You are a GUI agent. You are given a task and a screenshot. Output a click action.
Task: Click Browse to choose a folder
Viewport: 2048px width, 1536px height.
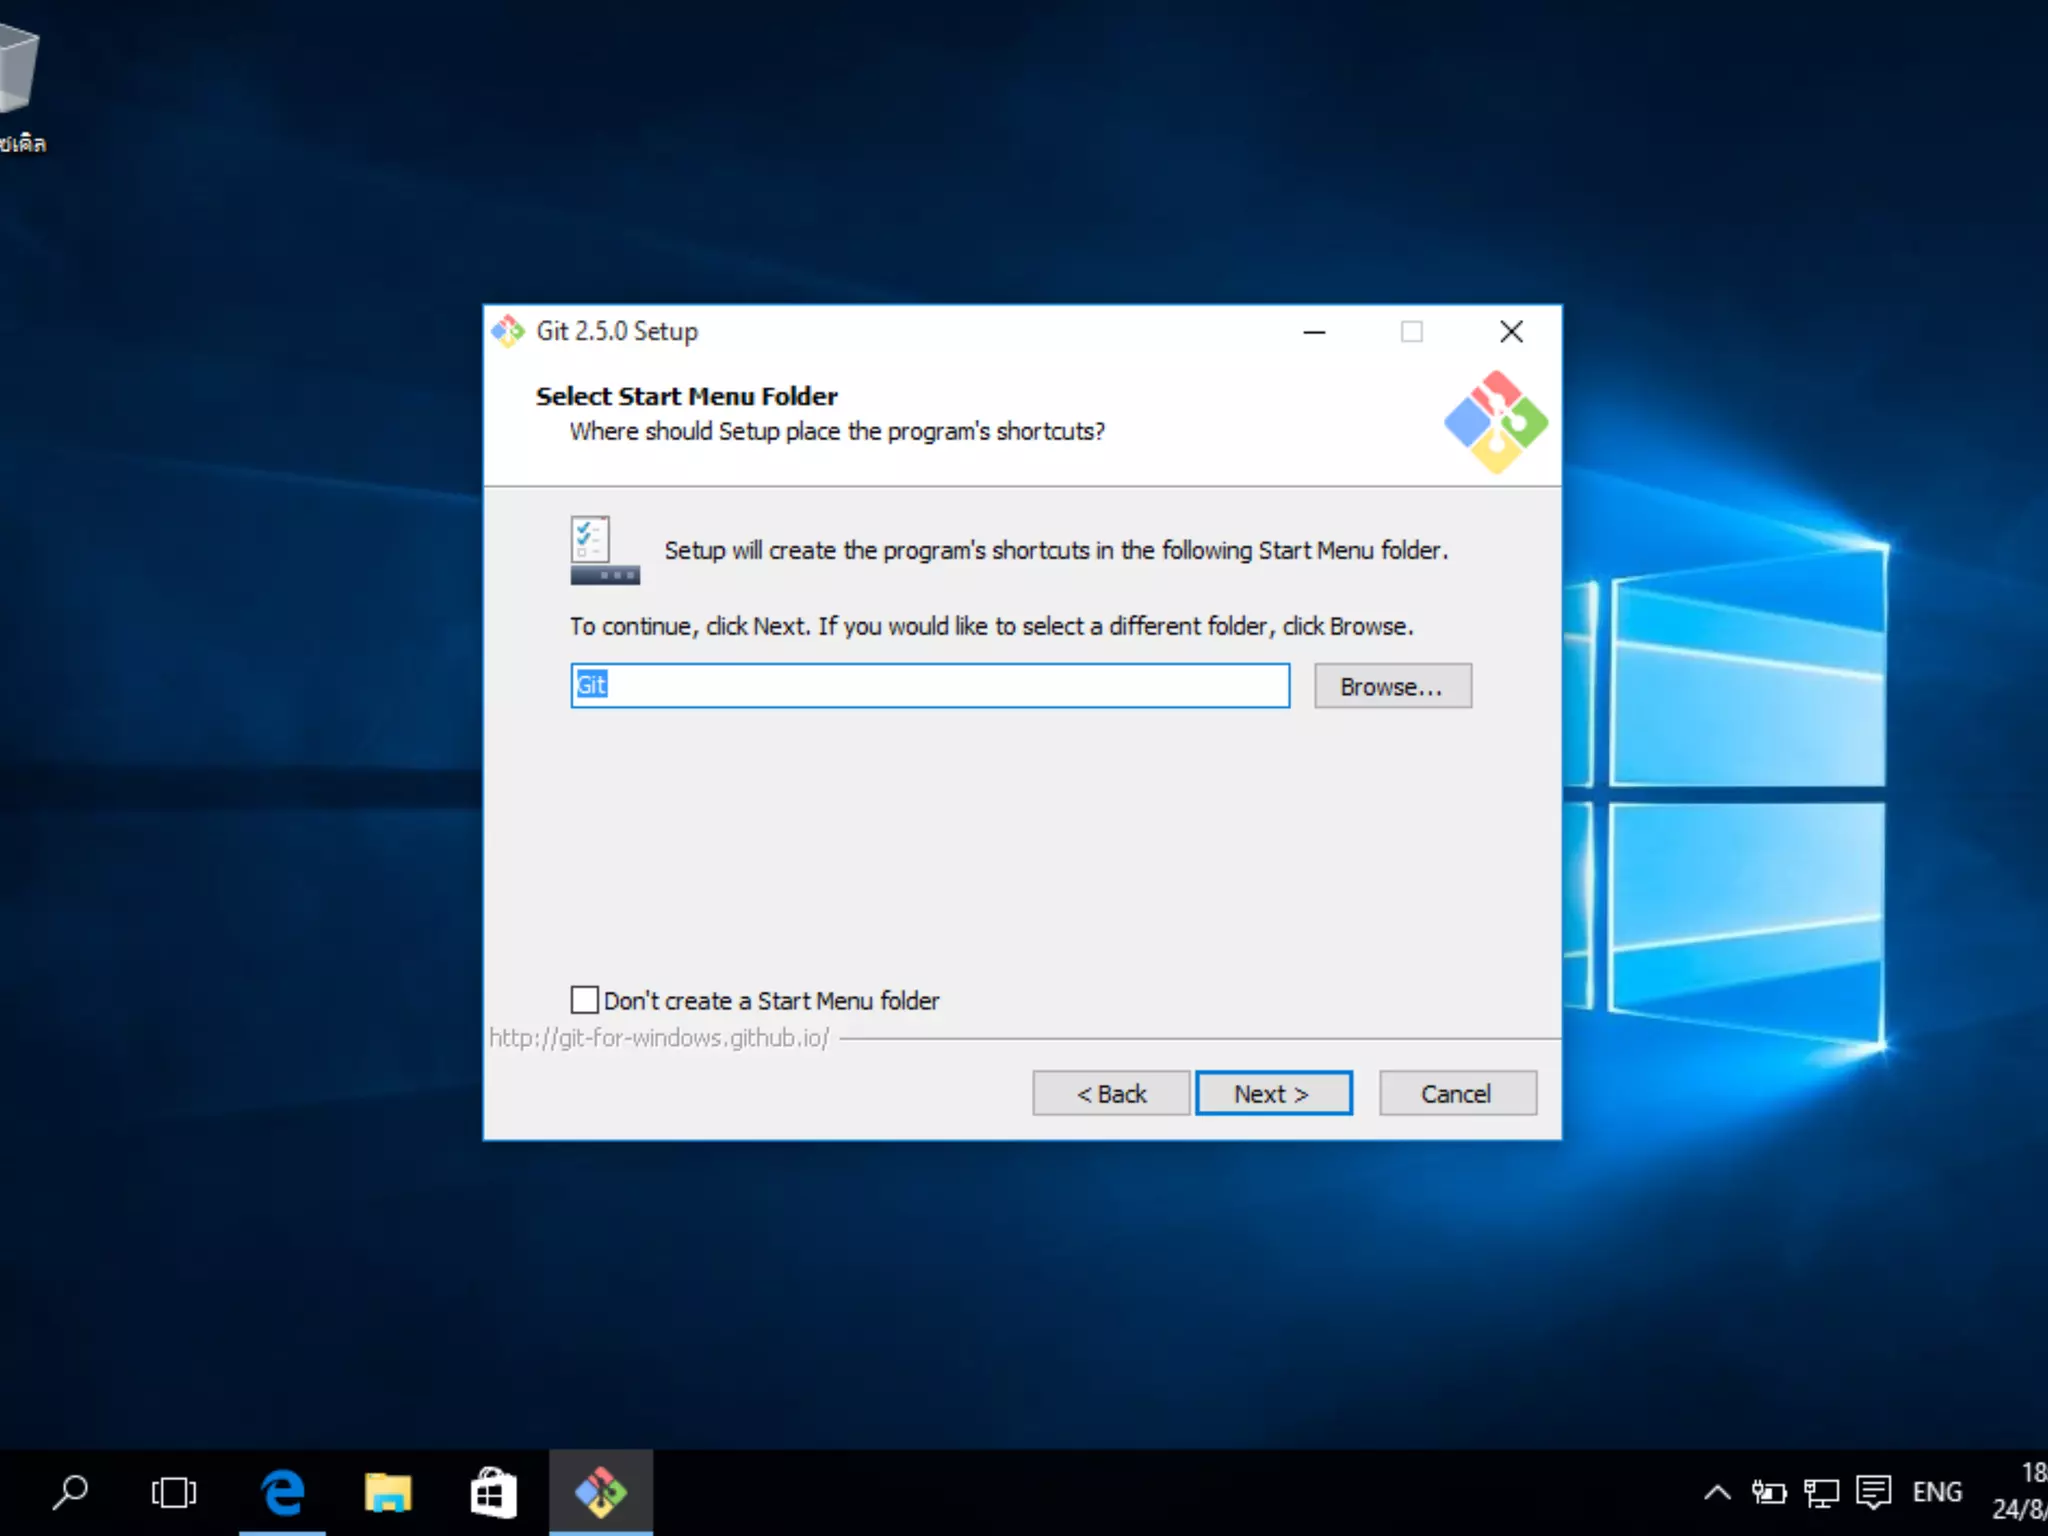[x=1392, y=686]
